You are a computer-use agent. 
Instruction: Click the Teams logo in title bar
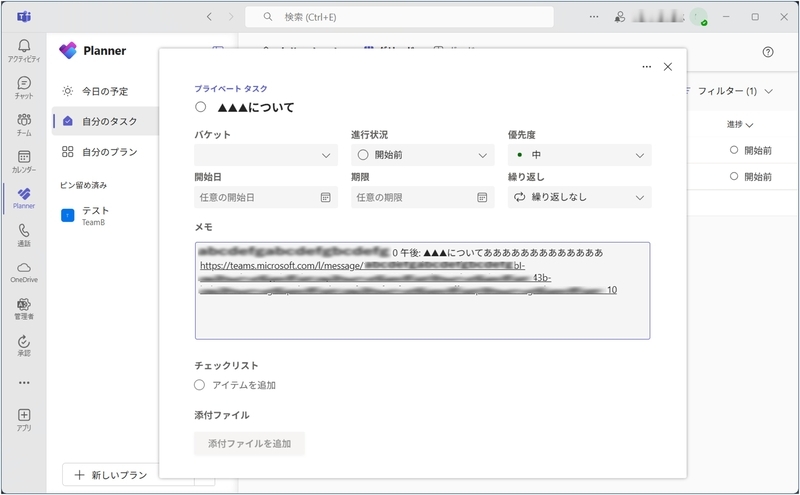pyautogui.click(x=24, y=17)
